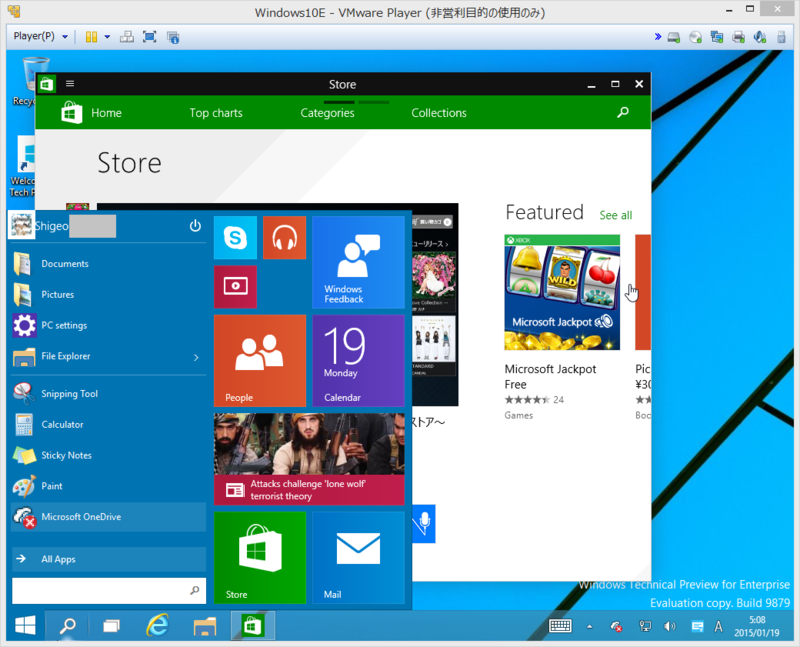Click the VMware hard disk device icon

pyautogui.click(x=673, y=37)
